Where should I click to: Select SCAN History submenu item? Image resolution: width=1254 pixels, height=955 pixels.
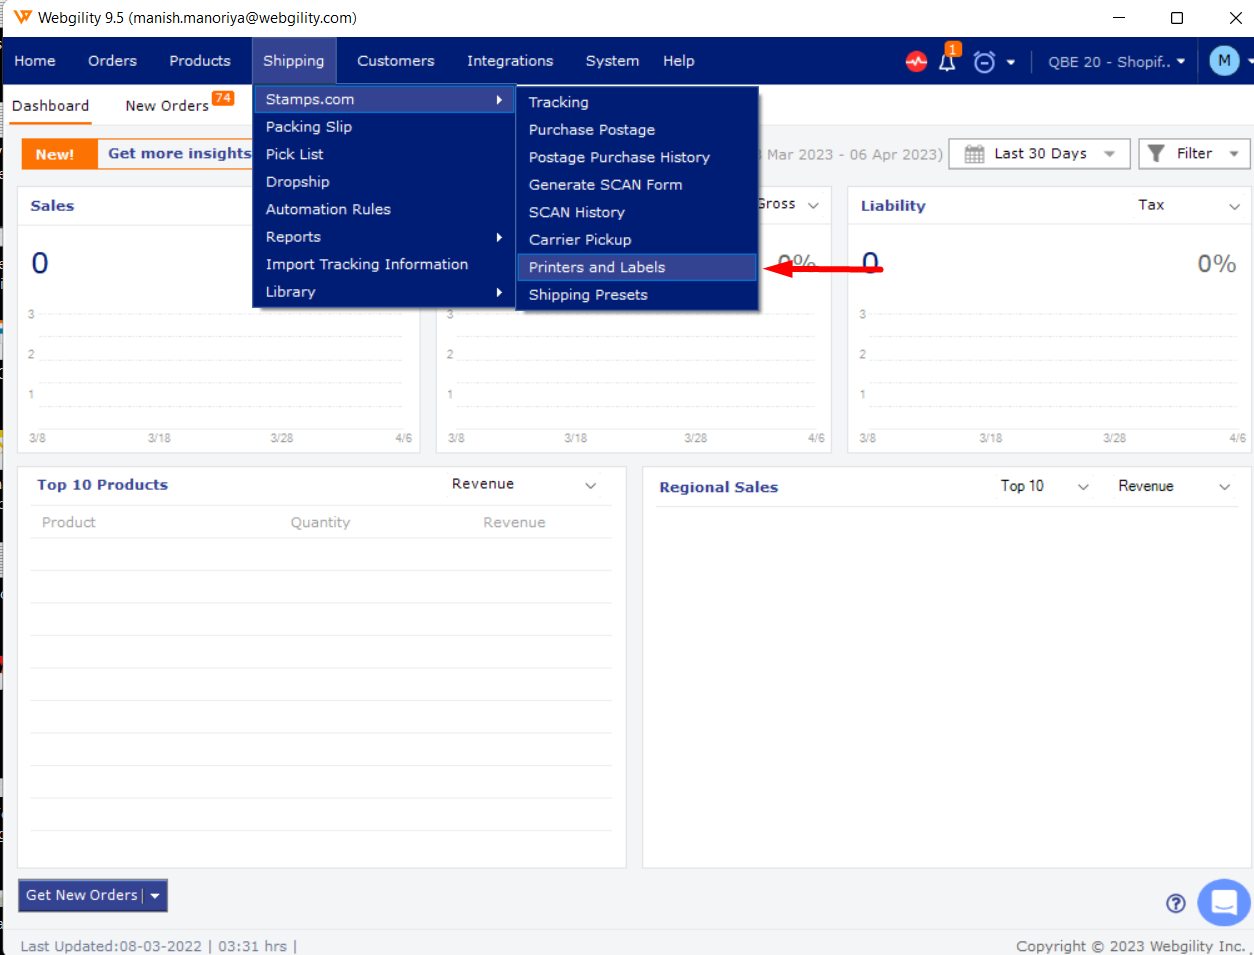point(637,212)
